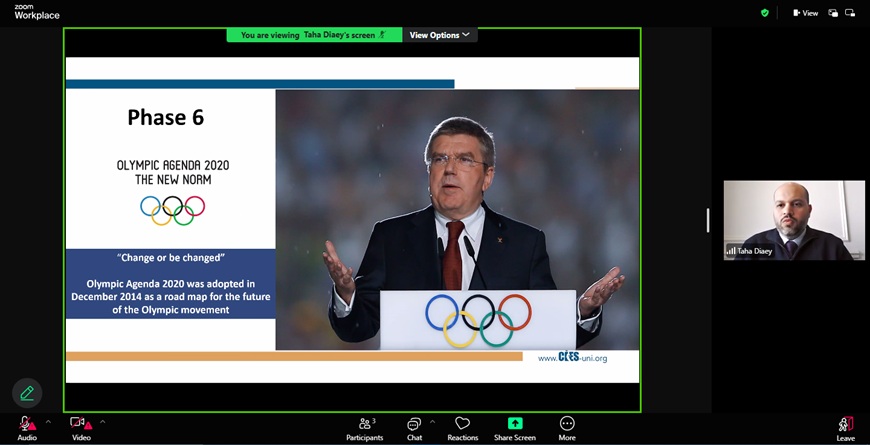The height and width of the screenshot is (445, 870).
Task: Start camera with the Video button
Action: 81,427
